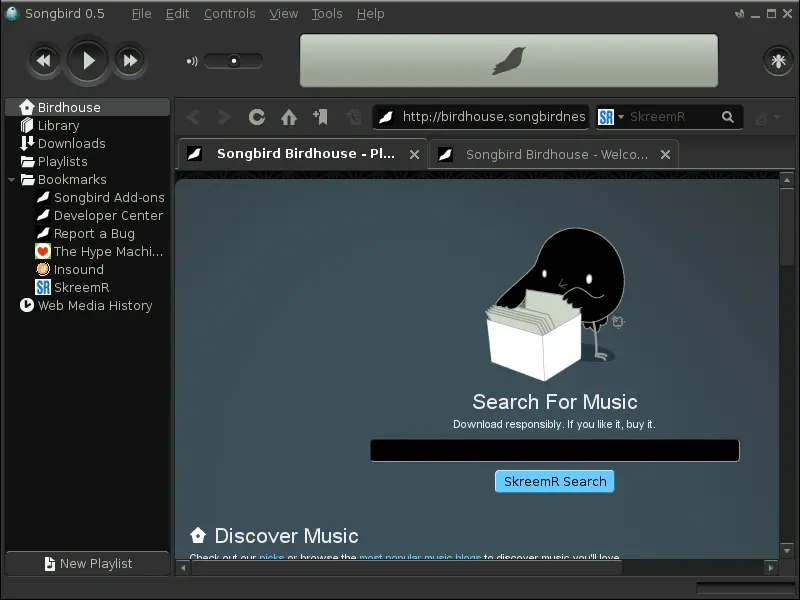Click the page scroll up arrow
Image resolution: width=800 pixels, height=600 pixels.
pyautogui.click(x=787, y=180)
